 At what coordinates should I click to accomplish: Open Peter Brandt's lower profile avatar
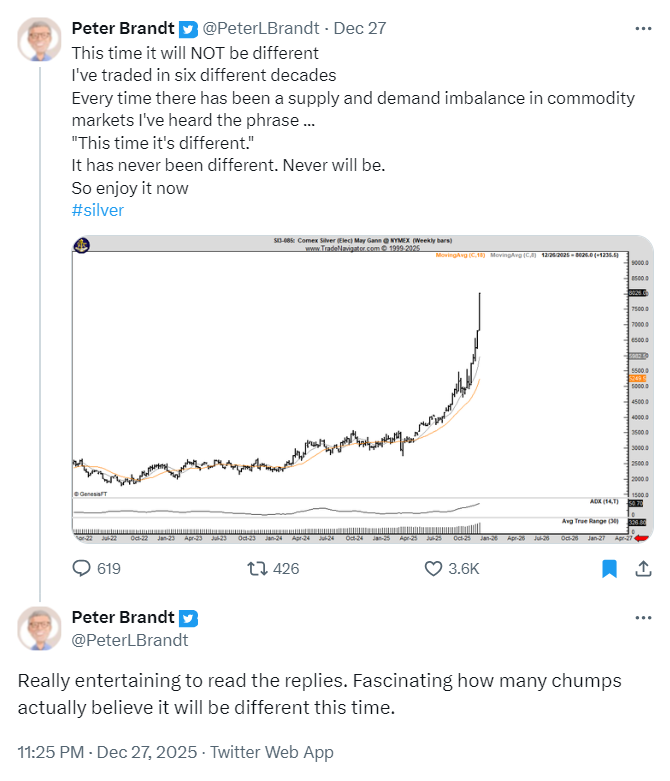pos(40,628)
